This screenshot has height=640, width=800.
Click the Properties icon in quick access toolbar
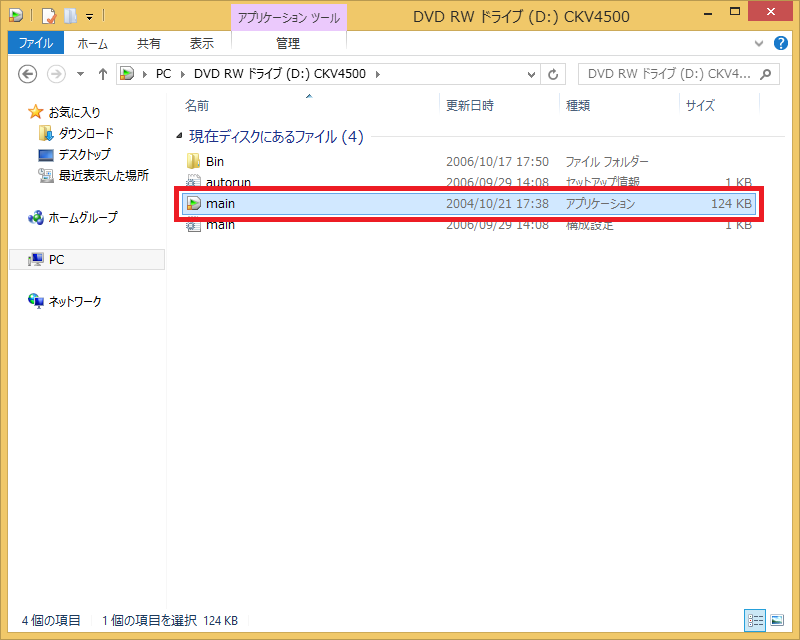(x=48, y=16)
